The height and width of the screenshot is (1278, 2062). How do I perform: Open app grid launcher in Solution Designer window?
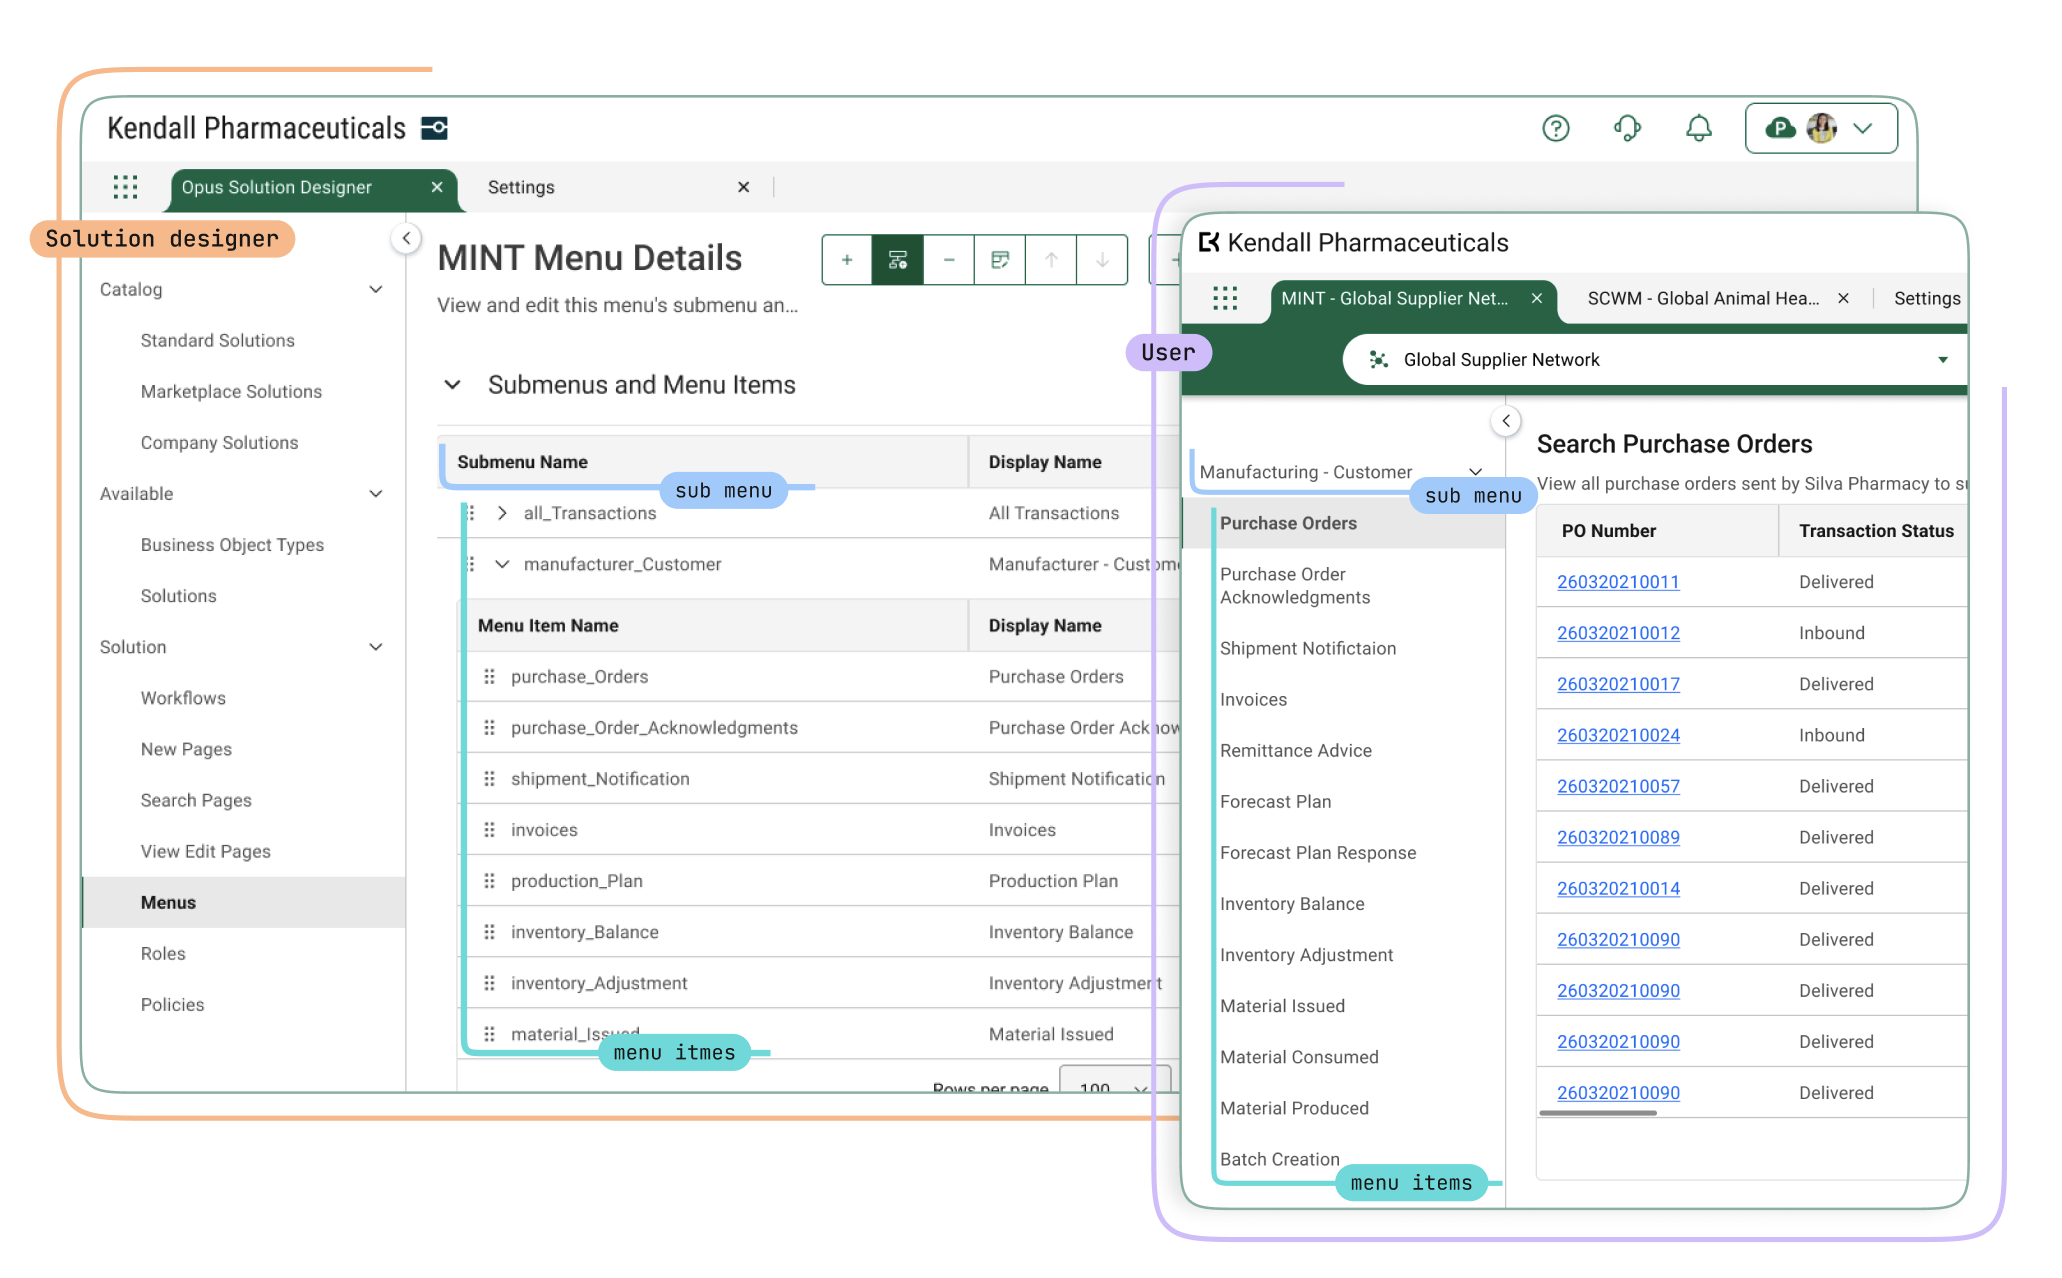tap(125, 187)
